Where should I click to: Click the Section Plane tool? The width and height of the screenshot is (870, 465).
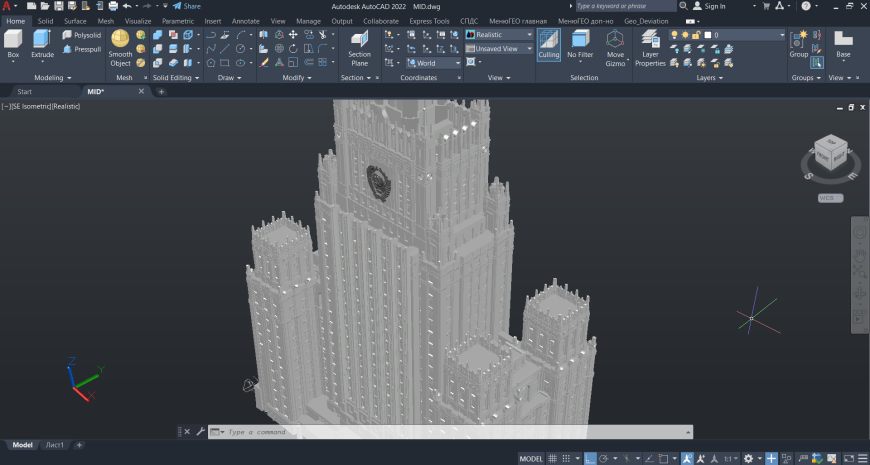point(360,48)
